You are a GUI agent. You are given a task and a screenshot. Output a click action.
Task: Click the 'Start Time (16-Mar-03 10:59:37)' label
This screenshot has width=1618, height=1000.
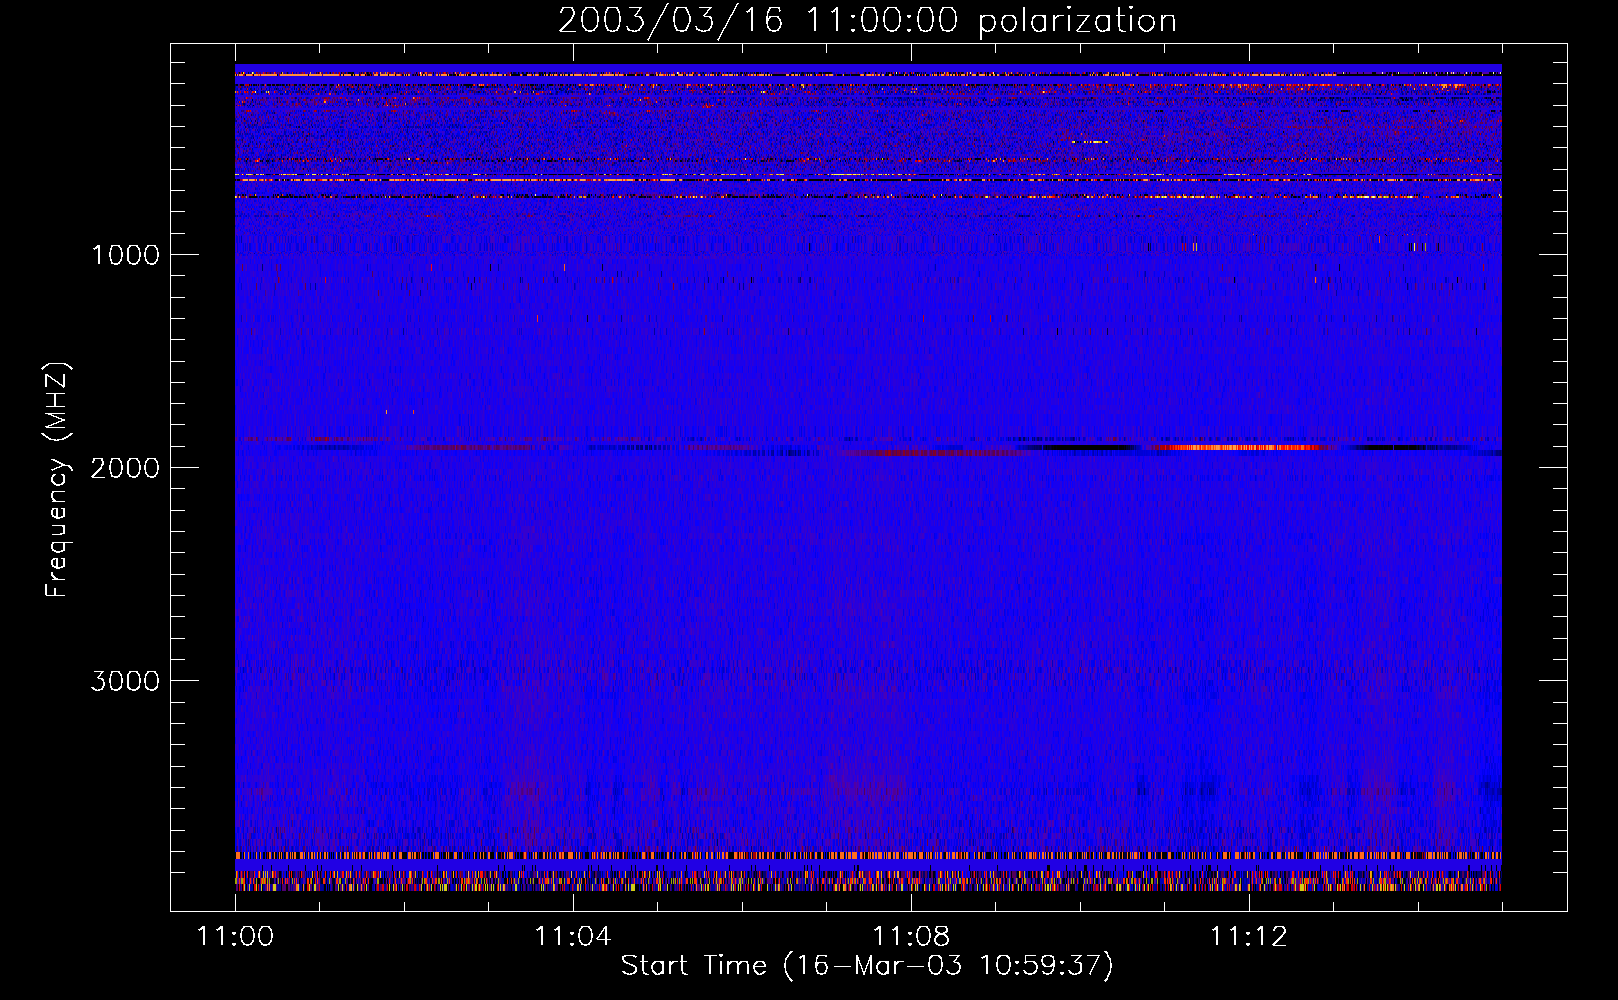coord(867,966)
